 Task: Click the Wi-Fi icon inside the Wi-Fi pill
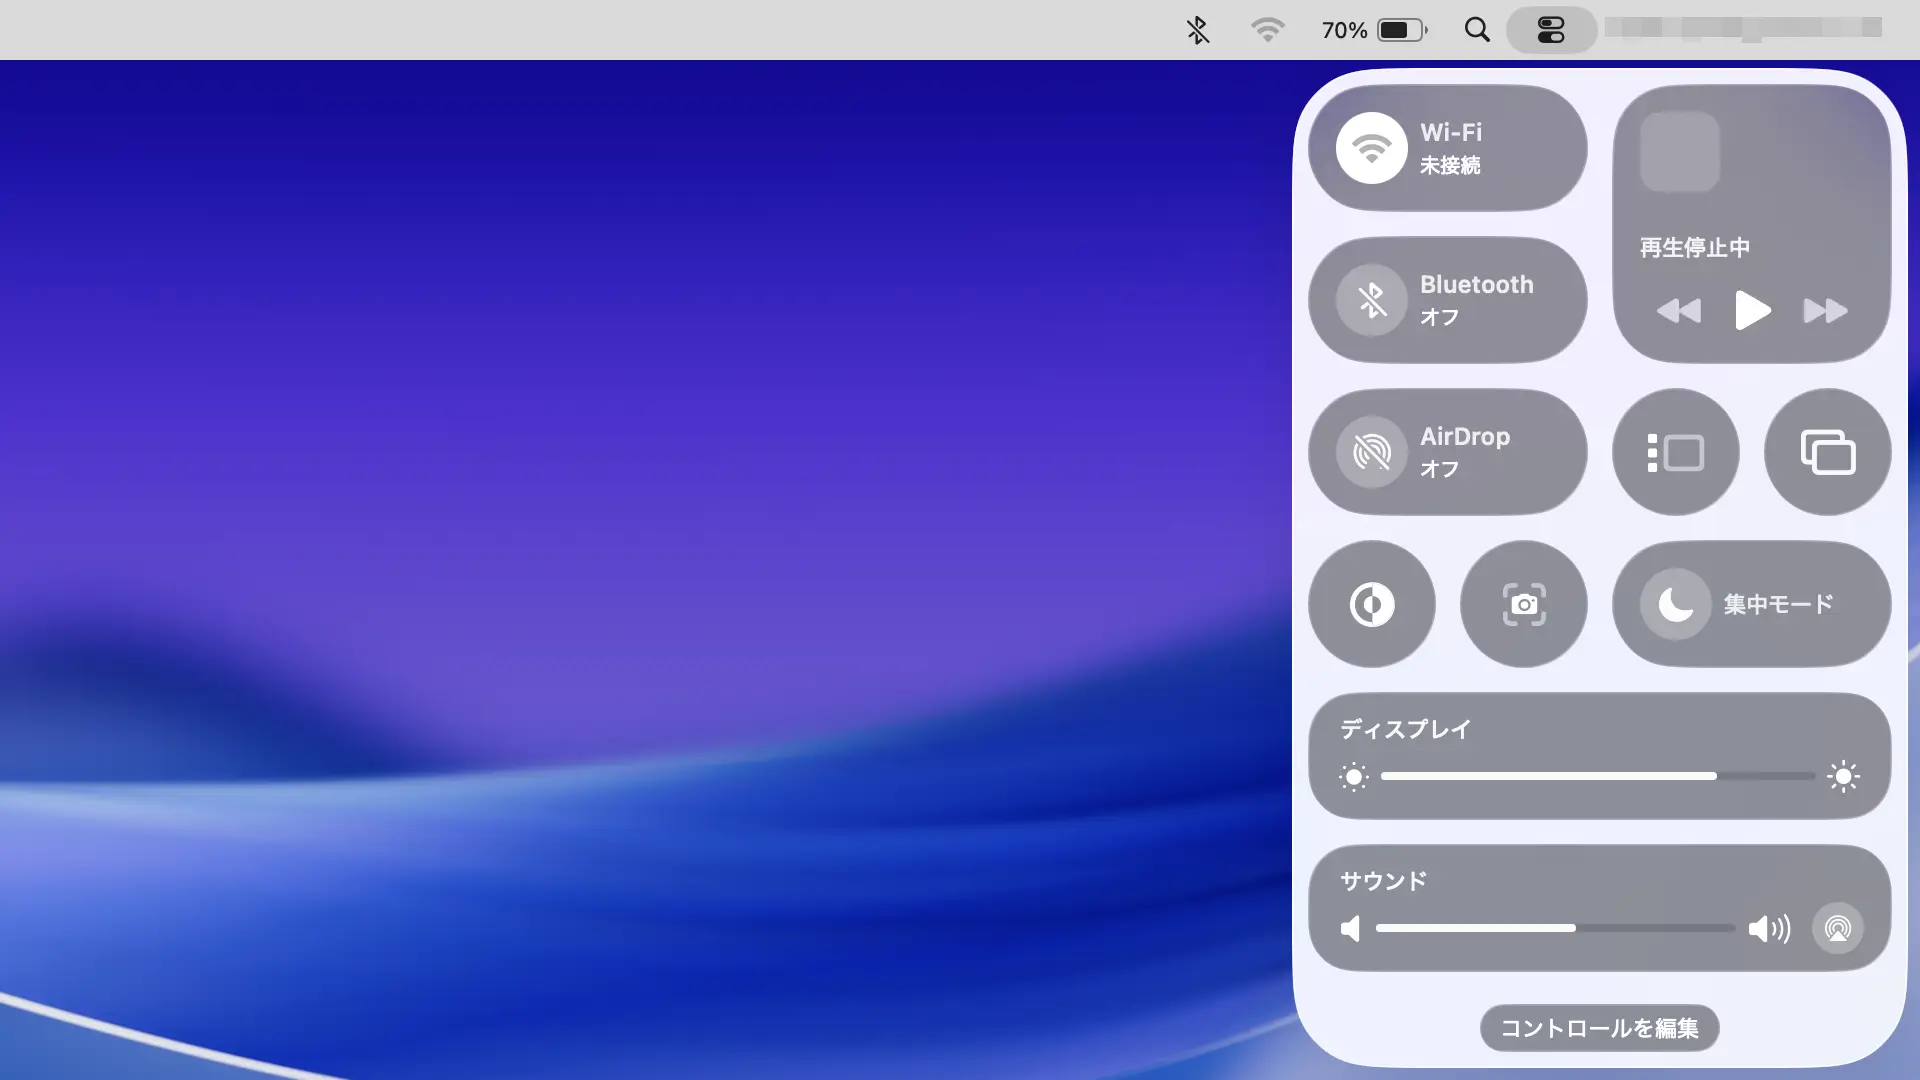(x=1371, y=147)
